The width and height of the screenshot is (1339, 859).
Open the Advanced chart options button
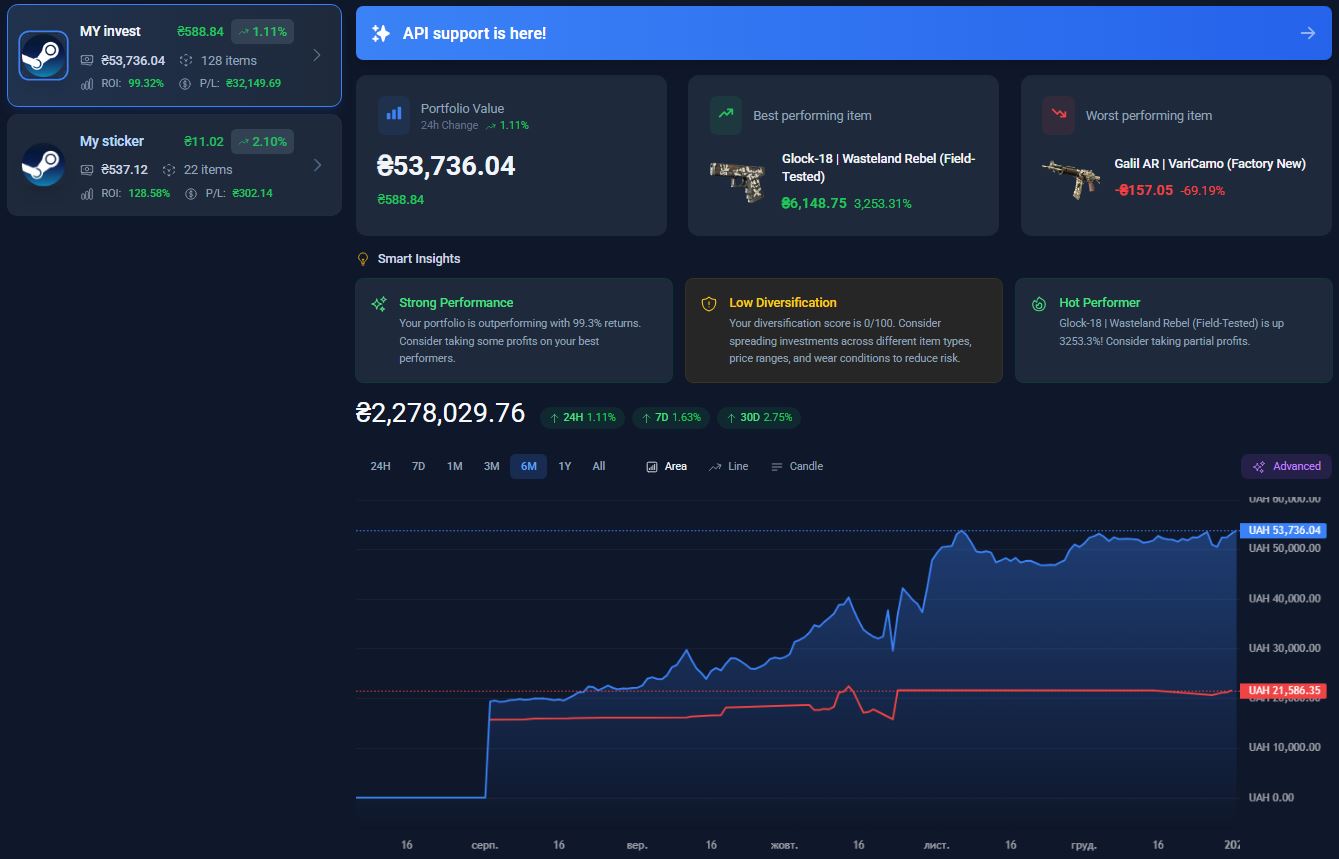pyautogui.click(x=1286, y=466)
